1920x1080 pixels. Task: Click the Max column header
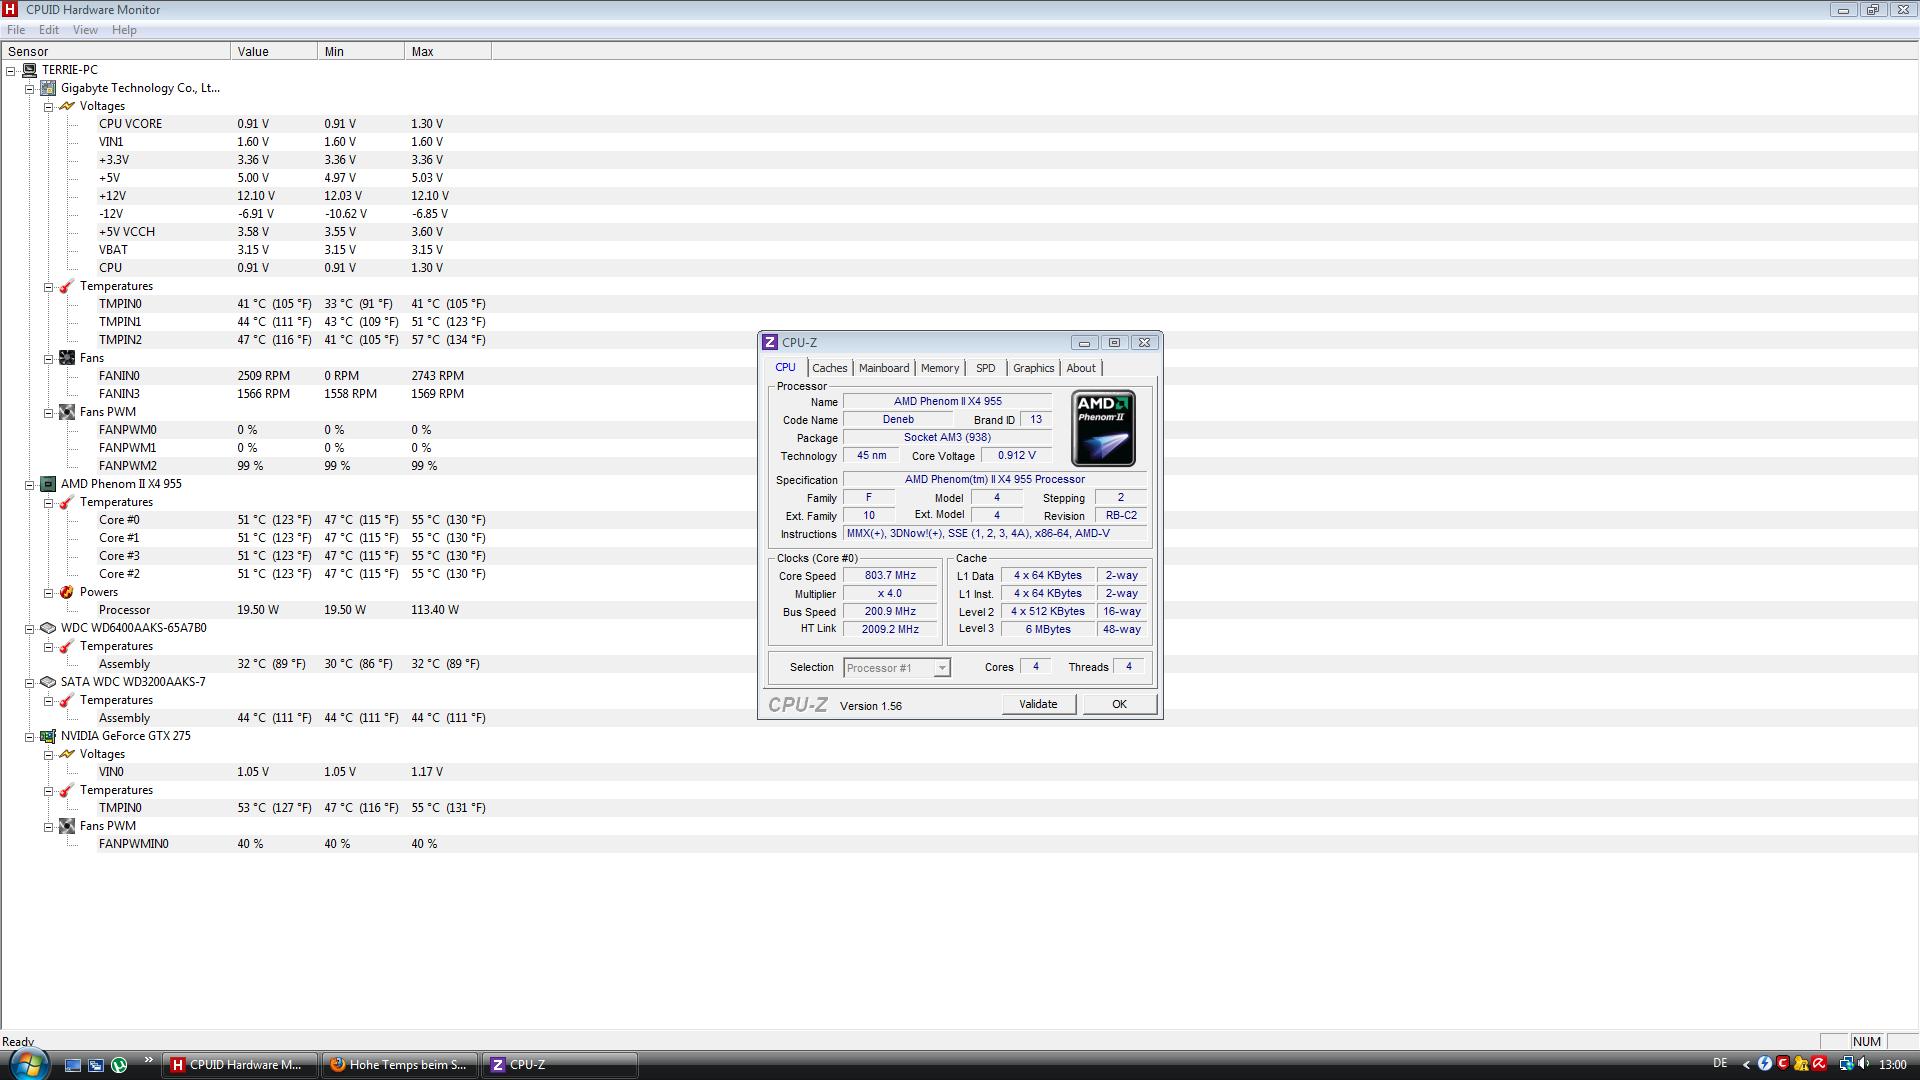pos(446,51)
